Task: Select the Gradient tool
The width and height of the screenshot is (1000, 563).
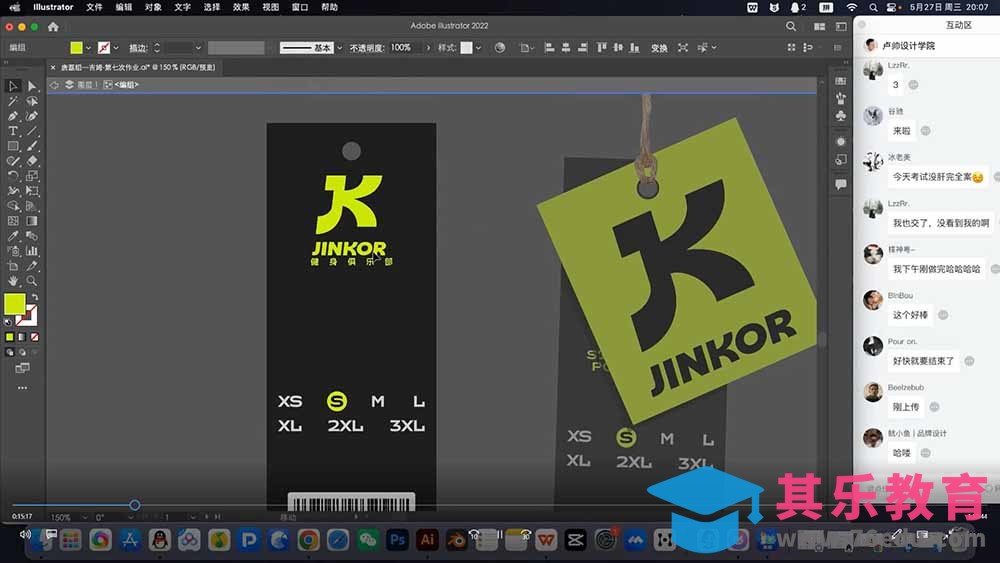Action: pyautogui.click(x=32, y=221)
